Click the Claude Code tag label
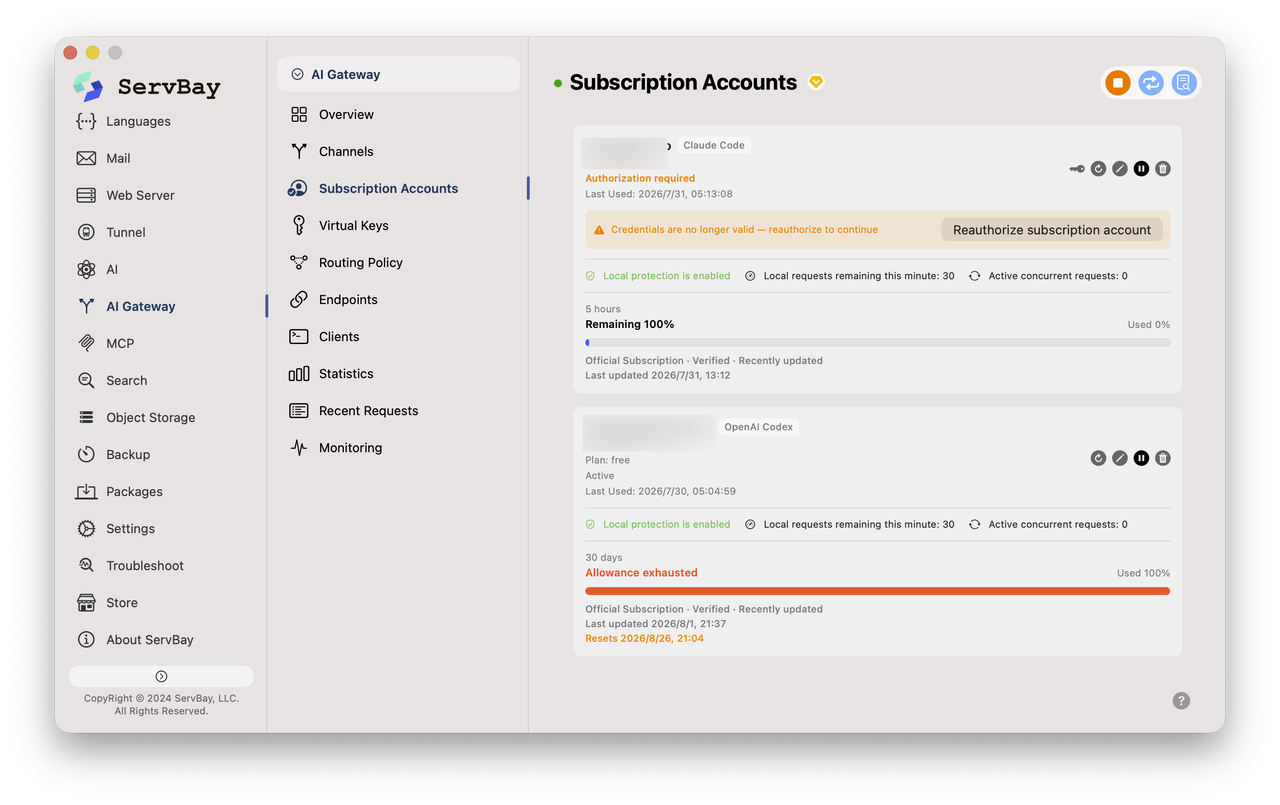The width and height of the screenshot is (1280, 805). pos(714,145)
